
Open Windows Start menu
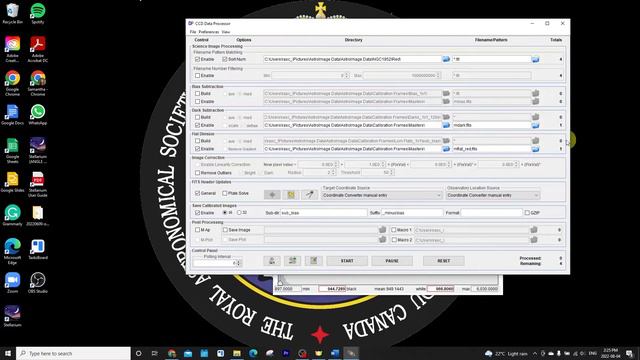click(x=8, y=353)
